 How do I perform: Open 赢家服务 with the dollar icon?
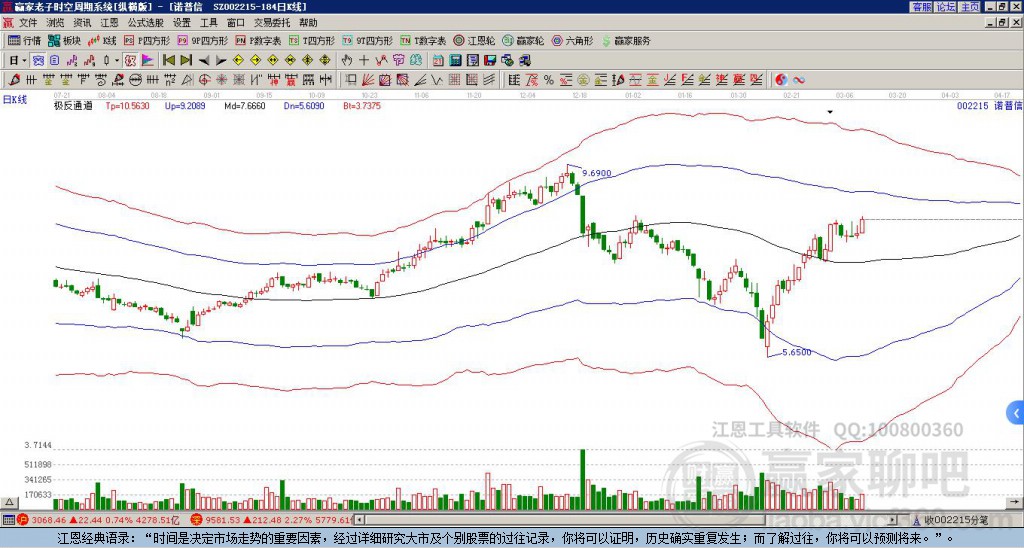[626, 40]
